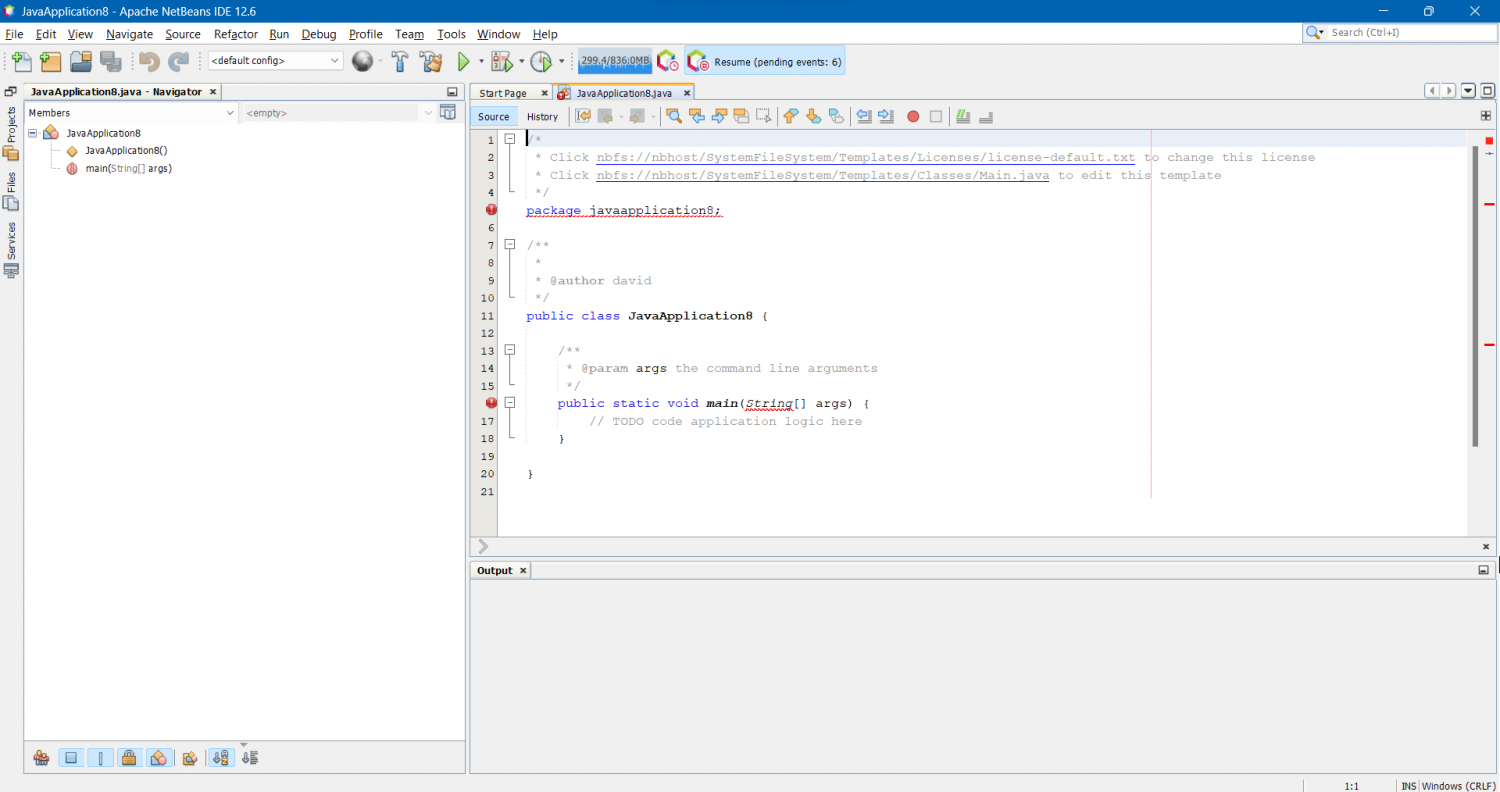The height and width of the screenshot is (792, 1500).
Task: Open the Files side panel
Action: (x=11, y=191)
